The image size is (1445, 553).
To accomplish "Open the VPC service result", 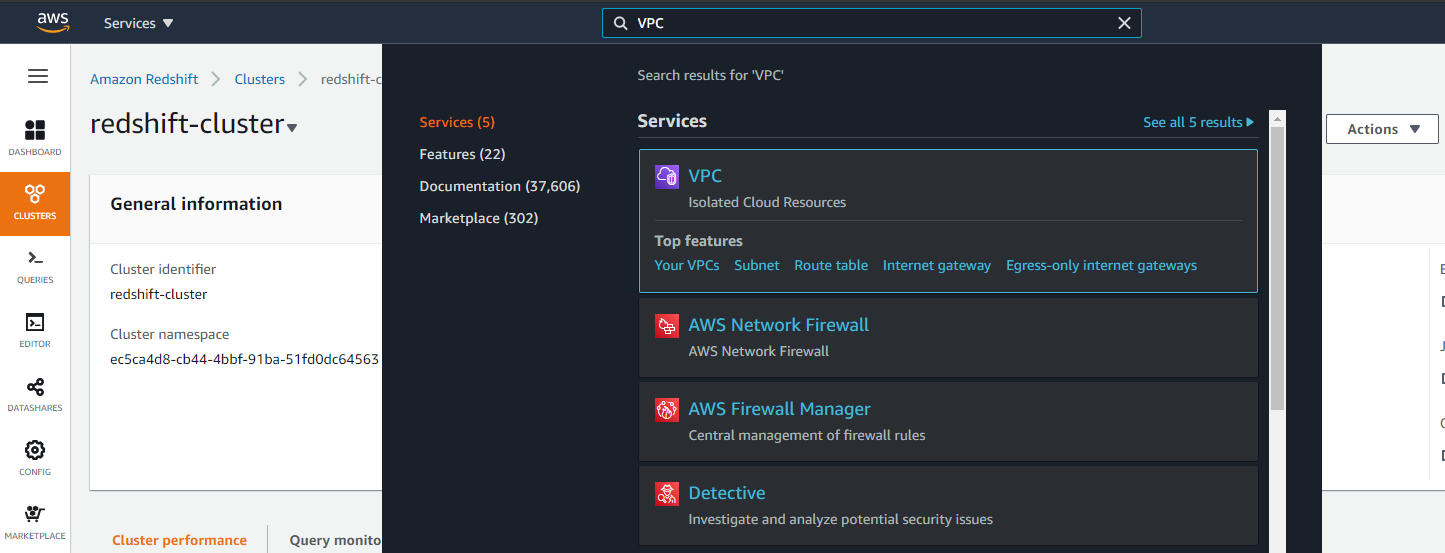I will 705,176.
